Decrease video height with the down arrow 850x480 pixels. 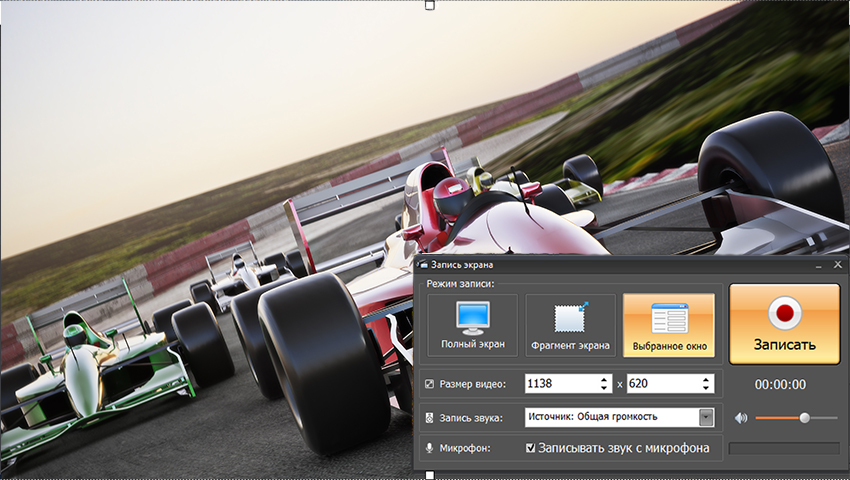tap(706, 388)
